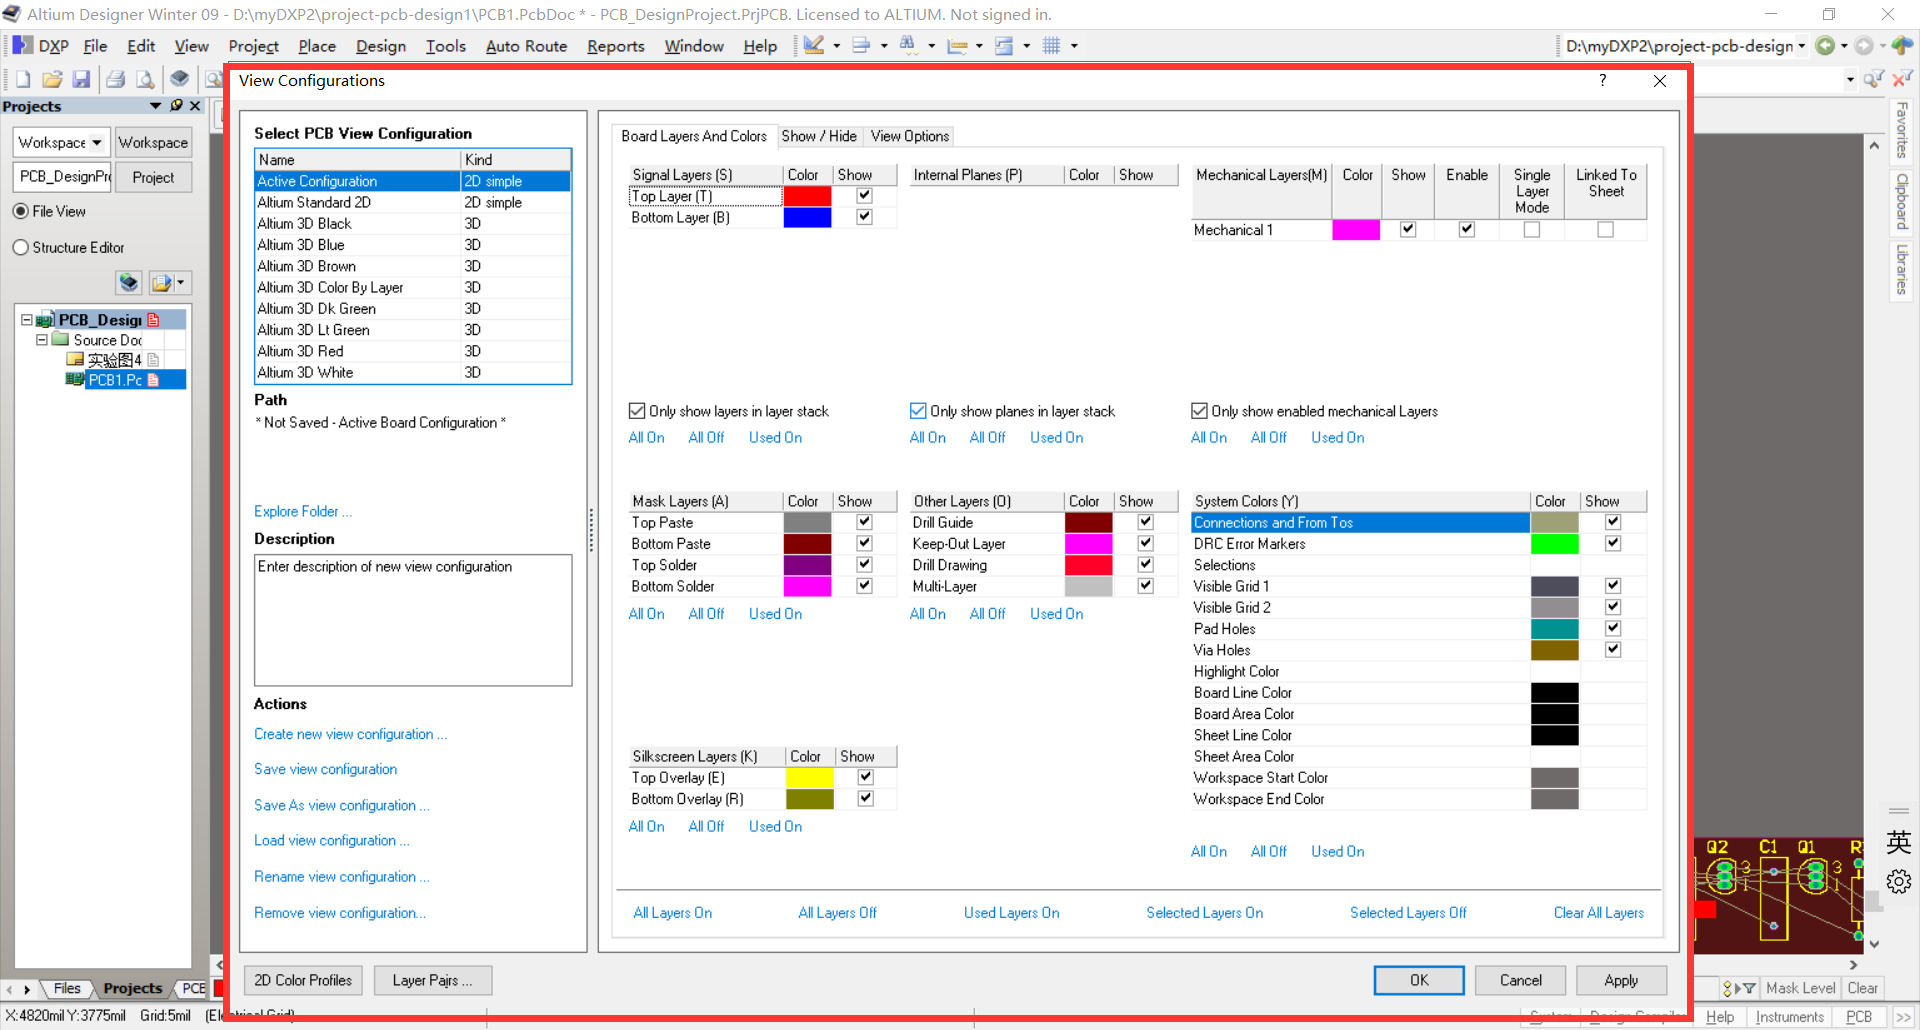Click the Open document folder icon

(52, 79)
